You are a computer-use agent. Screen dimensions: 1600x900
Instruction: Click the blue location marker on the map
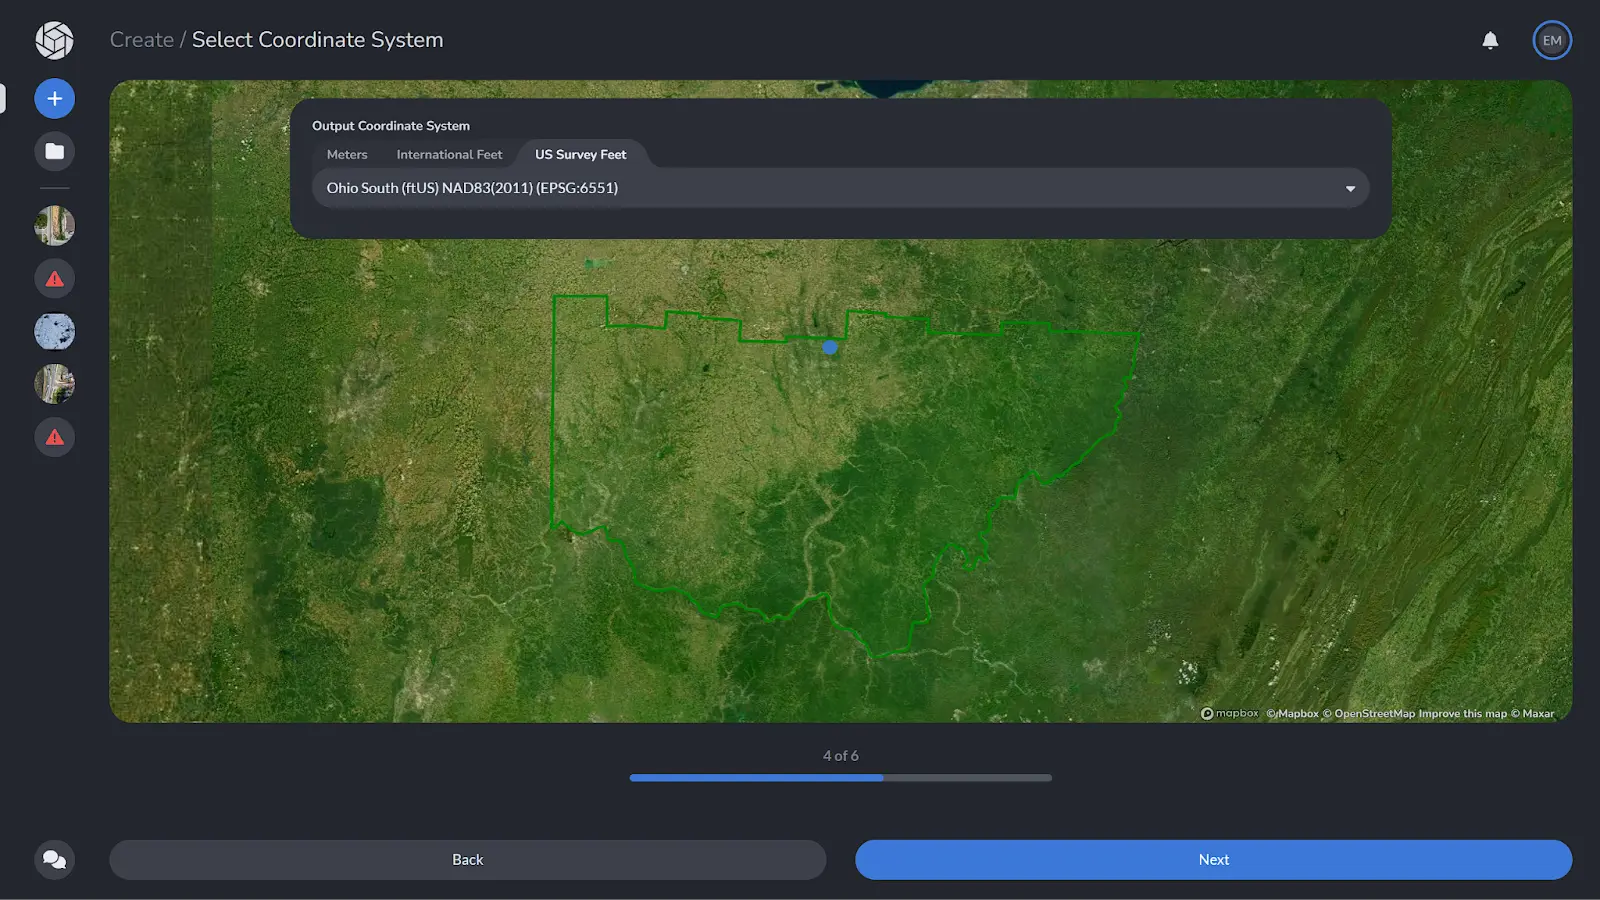click(830, 347)
